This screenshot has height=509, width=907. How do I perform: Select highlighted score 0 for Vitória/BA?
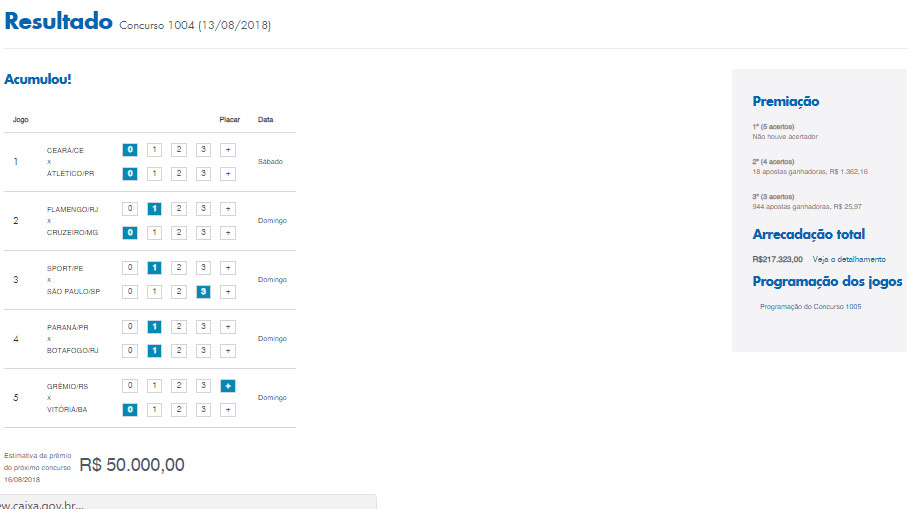(x=130, y=410)
